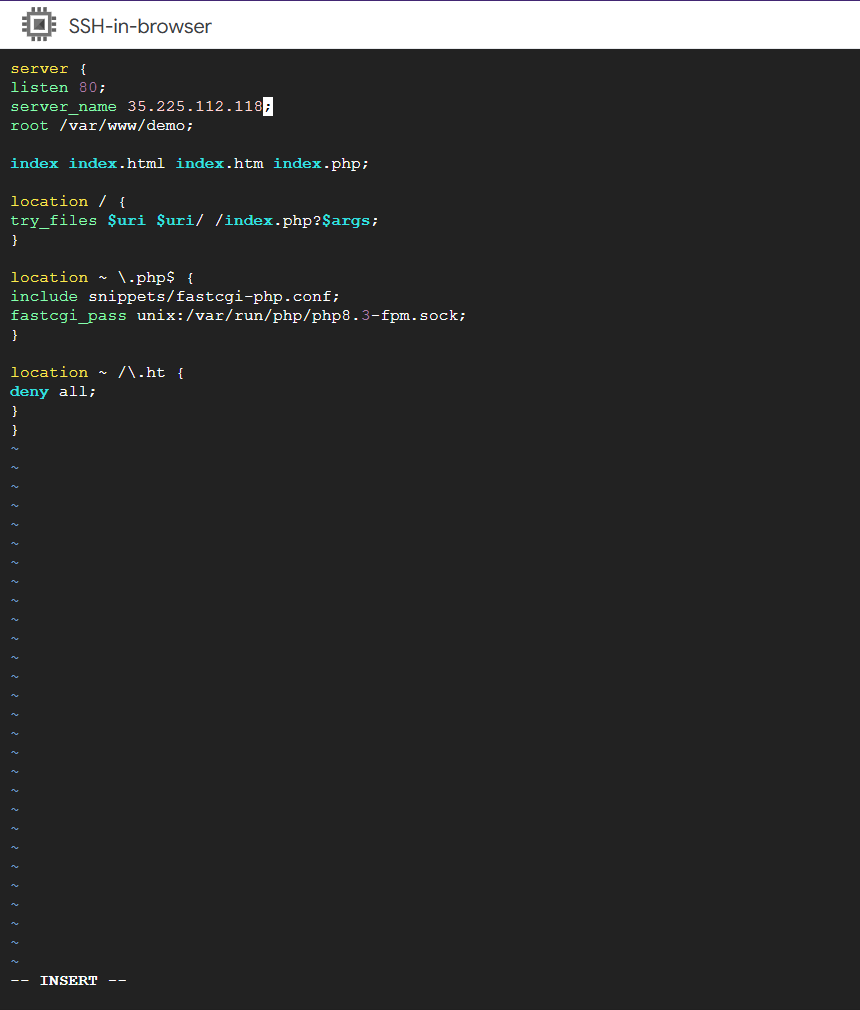
Task: Click the first tilde empty-line marker
Action: coord(15,449)
